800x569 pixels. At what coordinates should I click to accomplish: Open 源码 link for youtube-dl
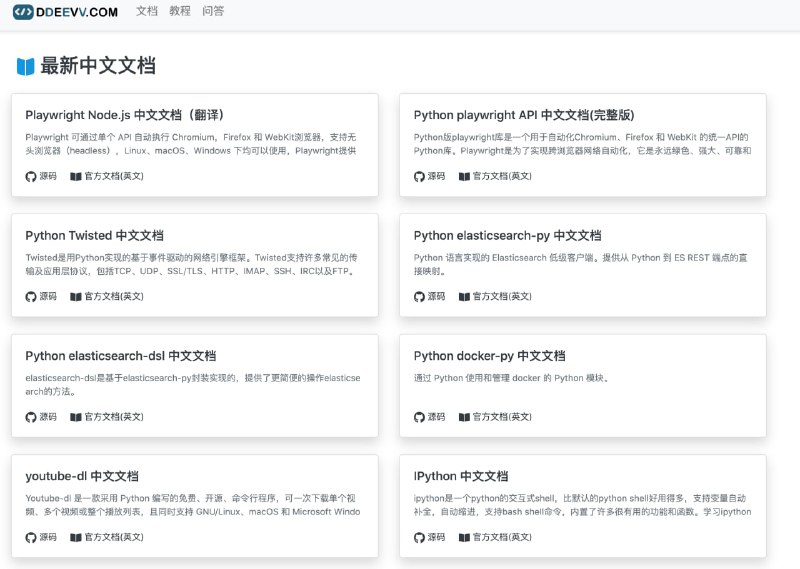point(48,537)
